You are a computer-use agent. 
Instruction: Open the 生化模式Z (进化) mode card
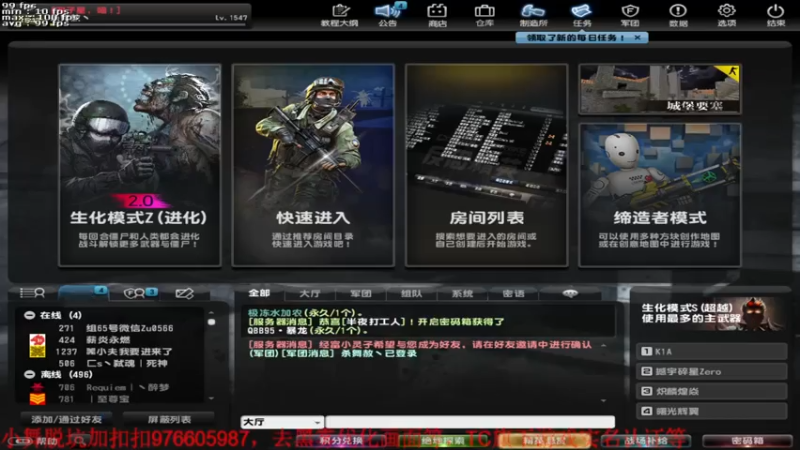point(140,165)
